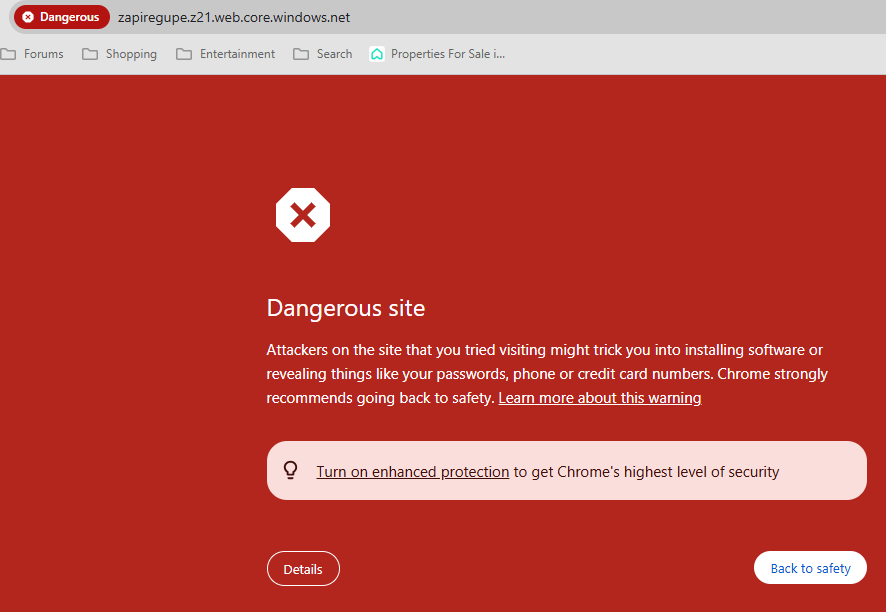Click the Shopping folder icon

(90, 54)
